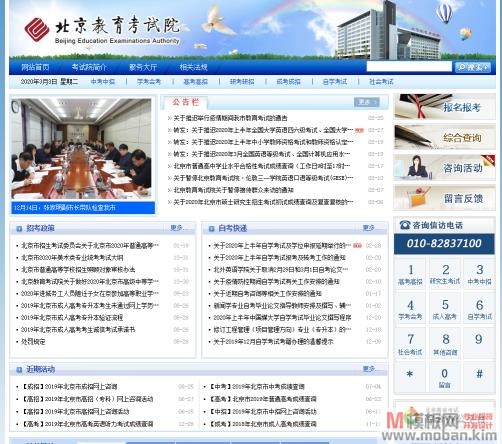
Task: Open the 咨询活动 banner icon
Action: (x=444, y=168)
